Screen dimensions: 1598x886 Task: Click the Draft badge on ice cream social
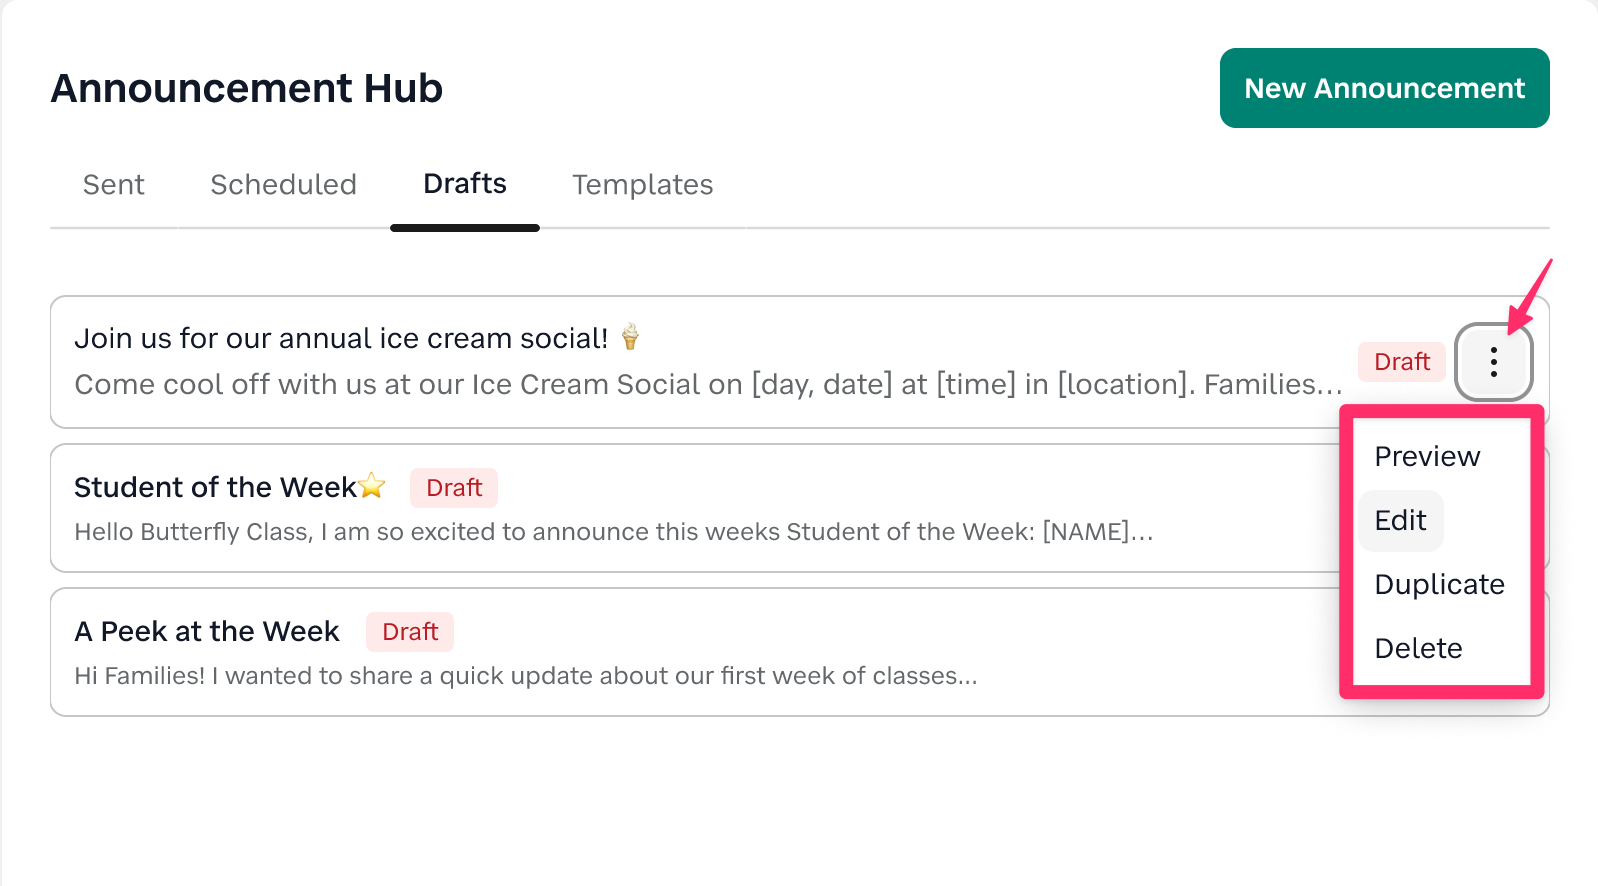pyautogui.click(x=1401, y=362)
